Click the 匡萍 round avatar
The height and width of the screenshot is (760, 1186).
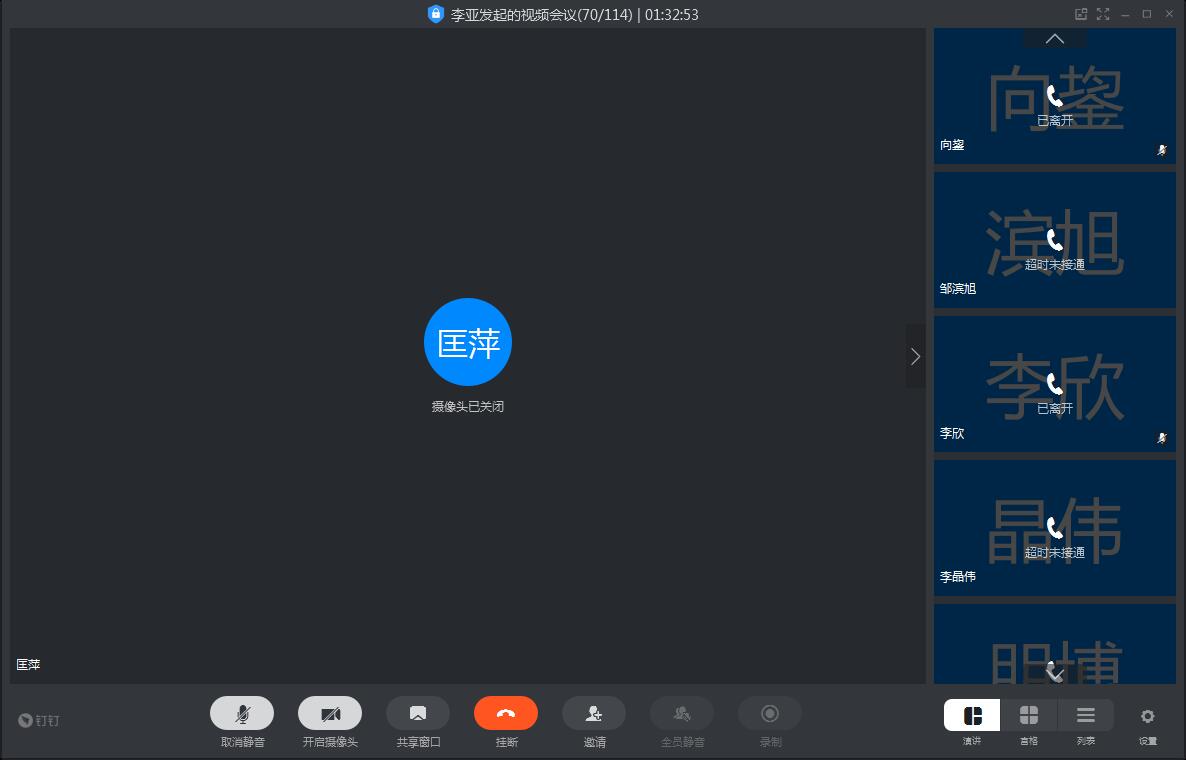468,342
